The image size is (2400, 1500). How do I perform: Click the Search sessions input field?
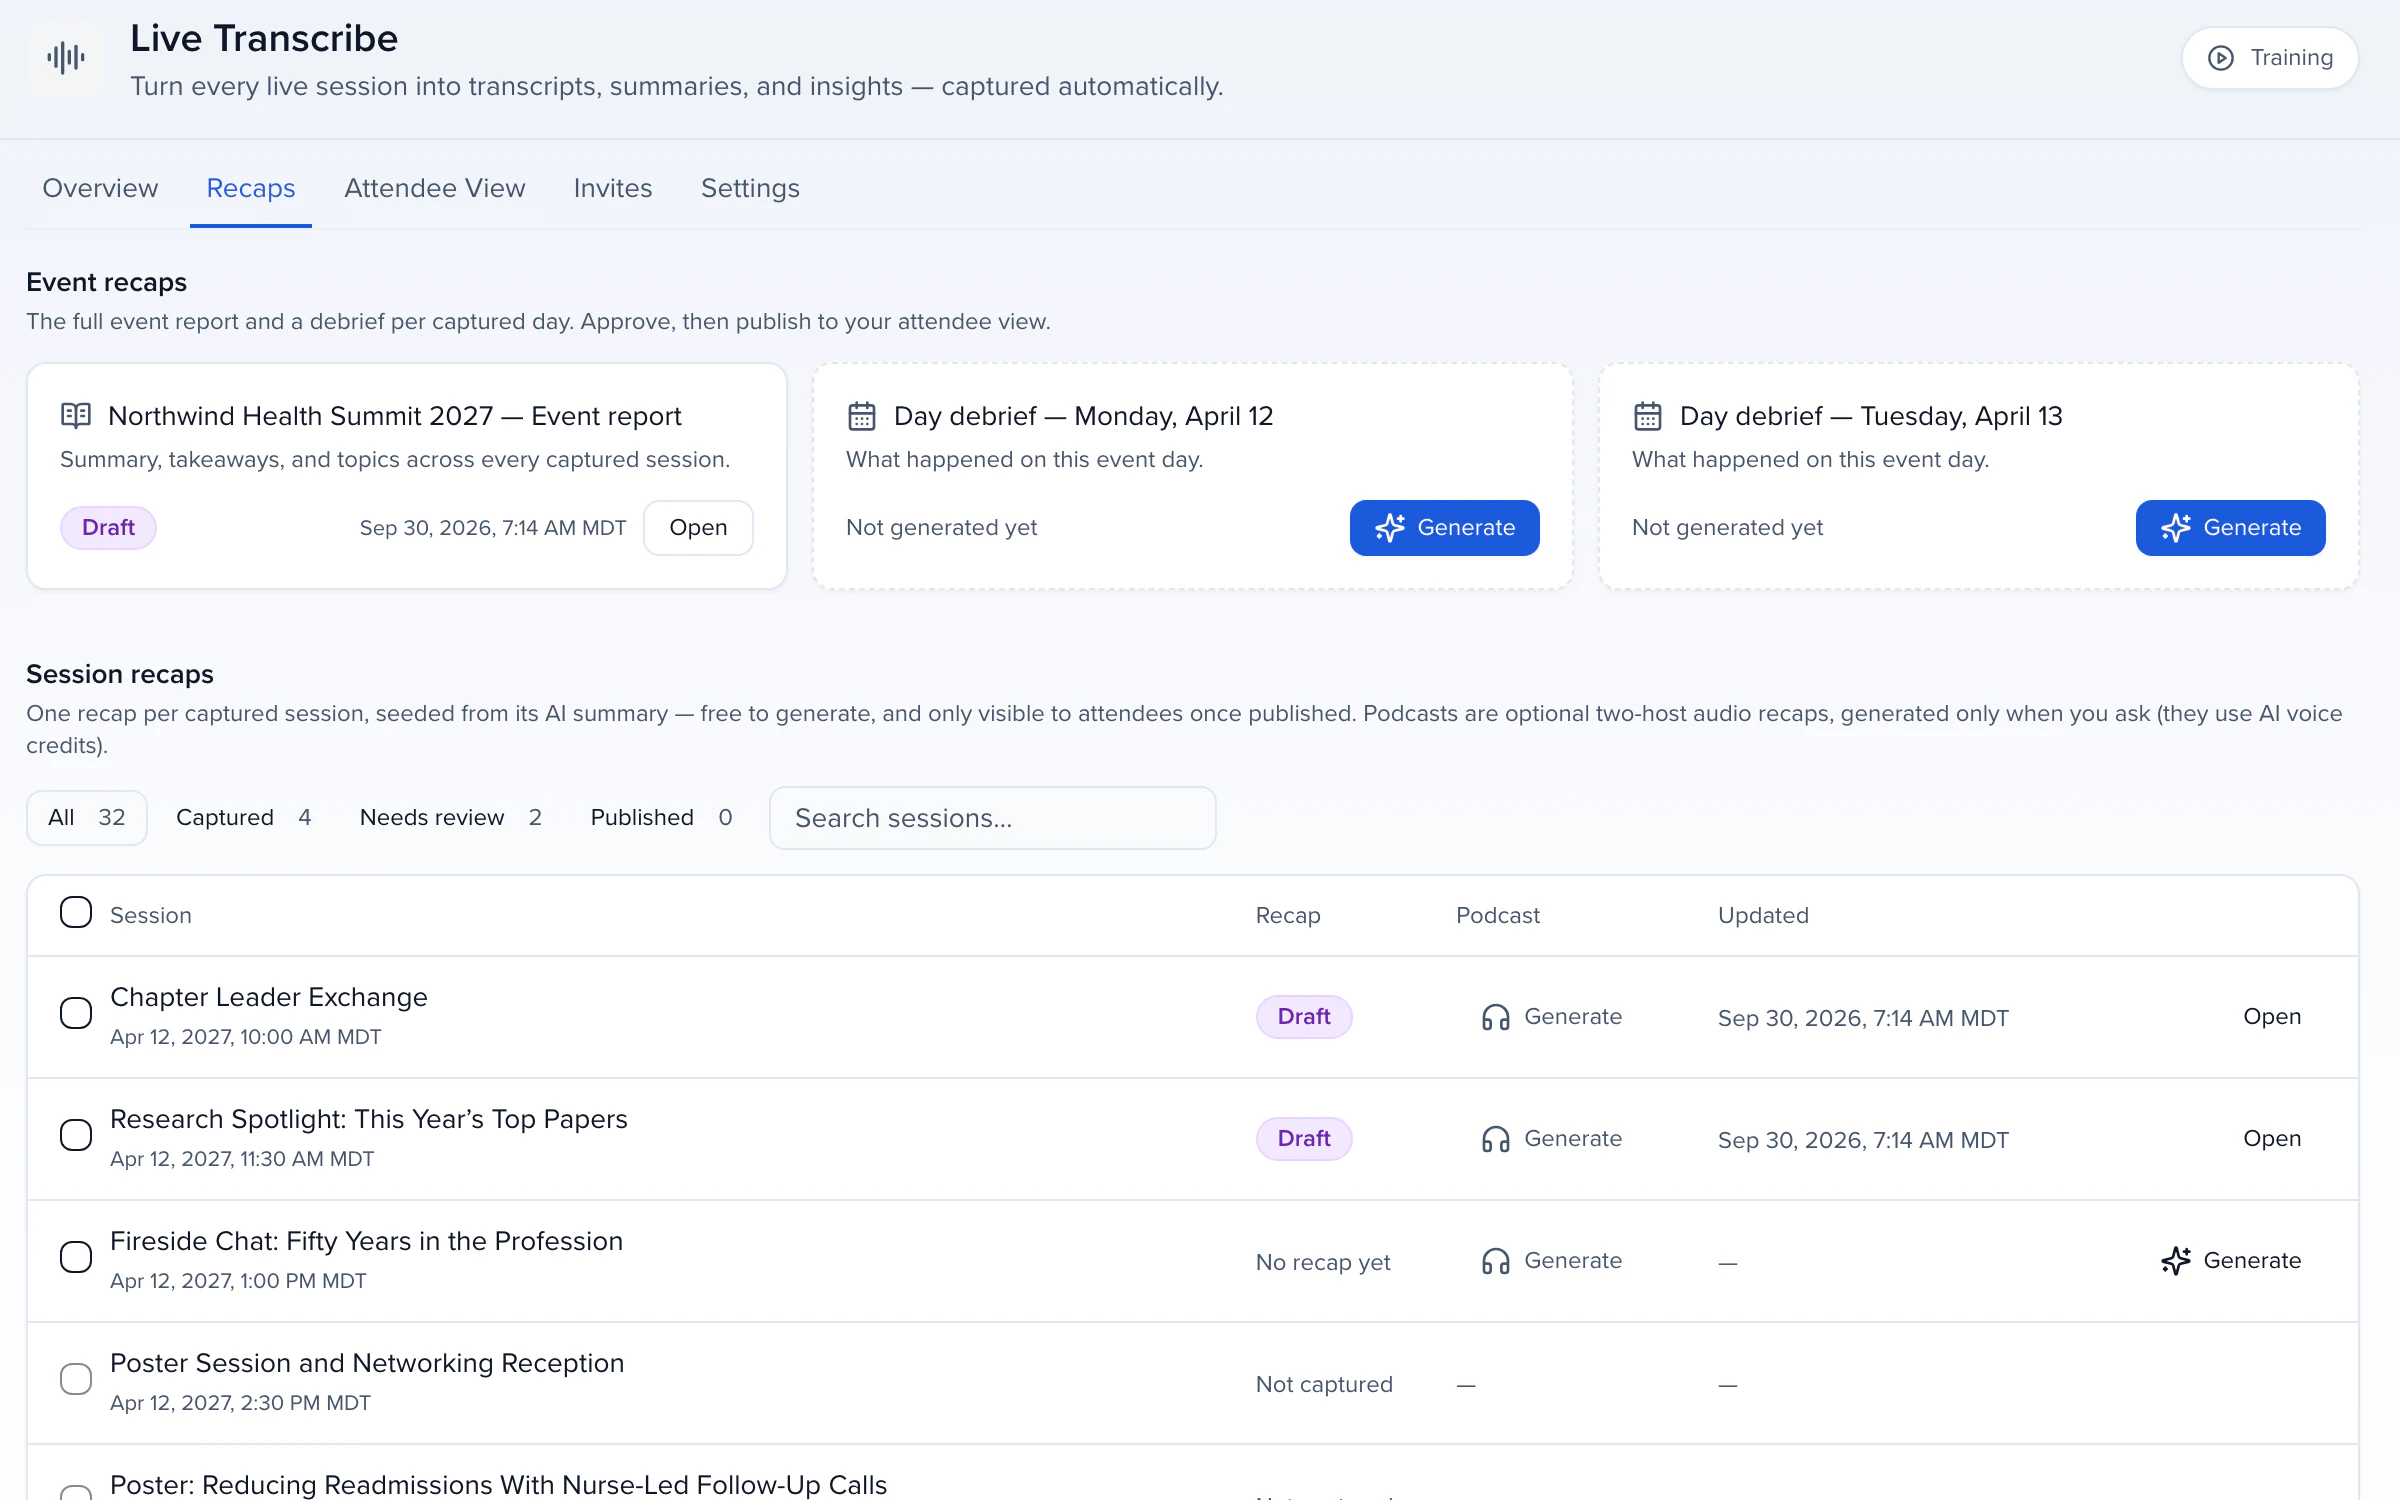[x=993, y=818]
